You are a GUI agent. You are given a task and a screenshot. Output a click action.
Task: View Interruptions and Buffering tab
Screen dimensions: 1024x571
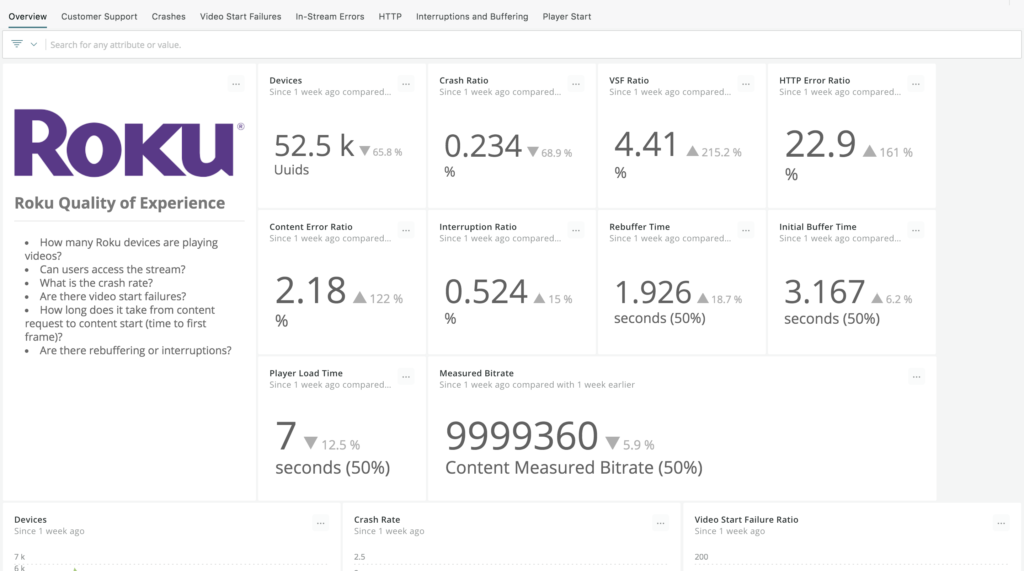(472, 16)
